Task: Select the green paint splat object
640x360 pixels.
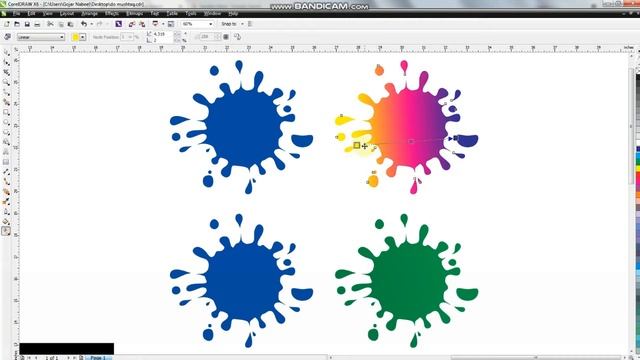Action: [407, 281]
